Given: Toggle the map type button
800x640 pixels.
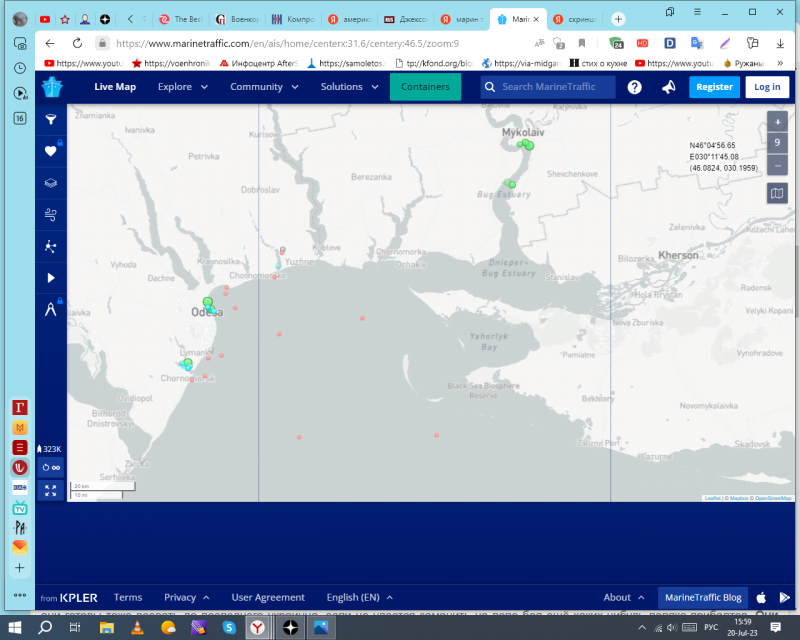Looking at the screenshot, I should [x=777, y=193].
